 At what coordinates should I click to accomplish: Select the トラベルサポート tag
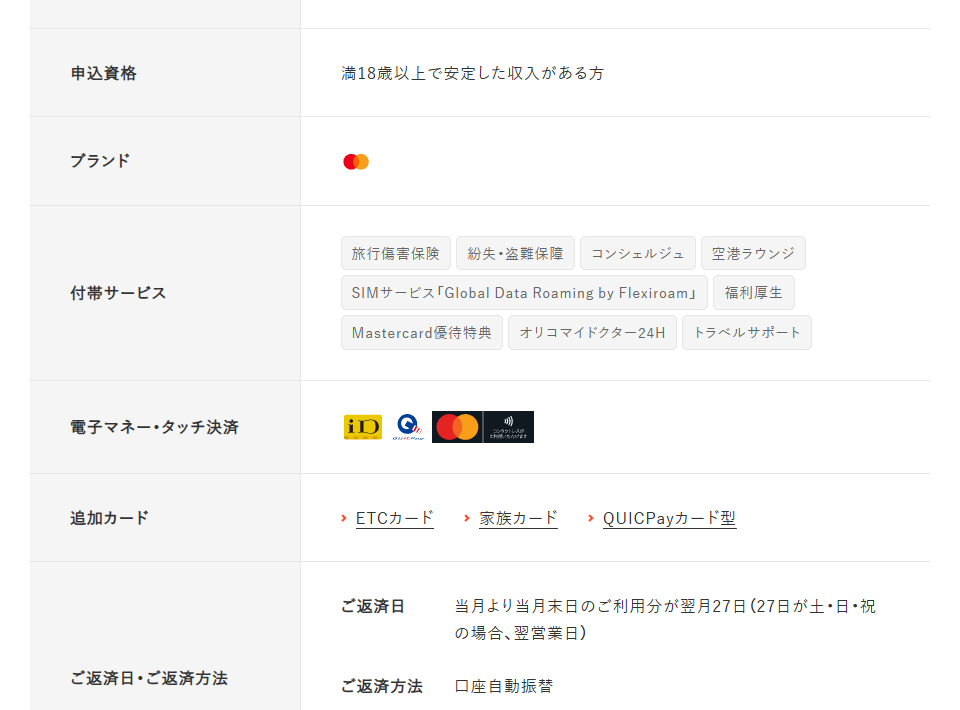click(x=747, y=332)
